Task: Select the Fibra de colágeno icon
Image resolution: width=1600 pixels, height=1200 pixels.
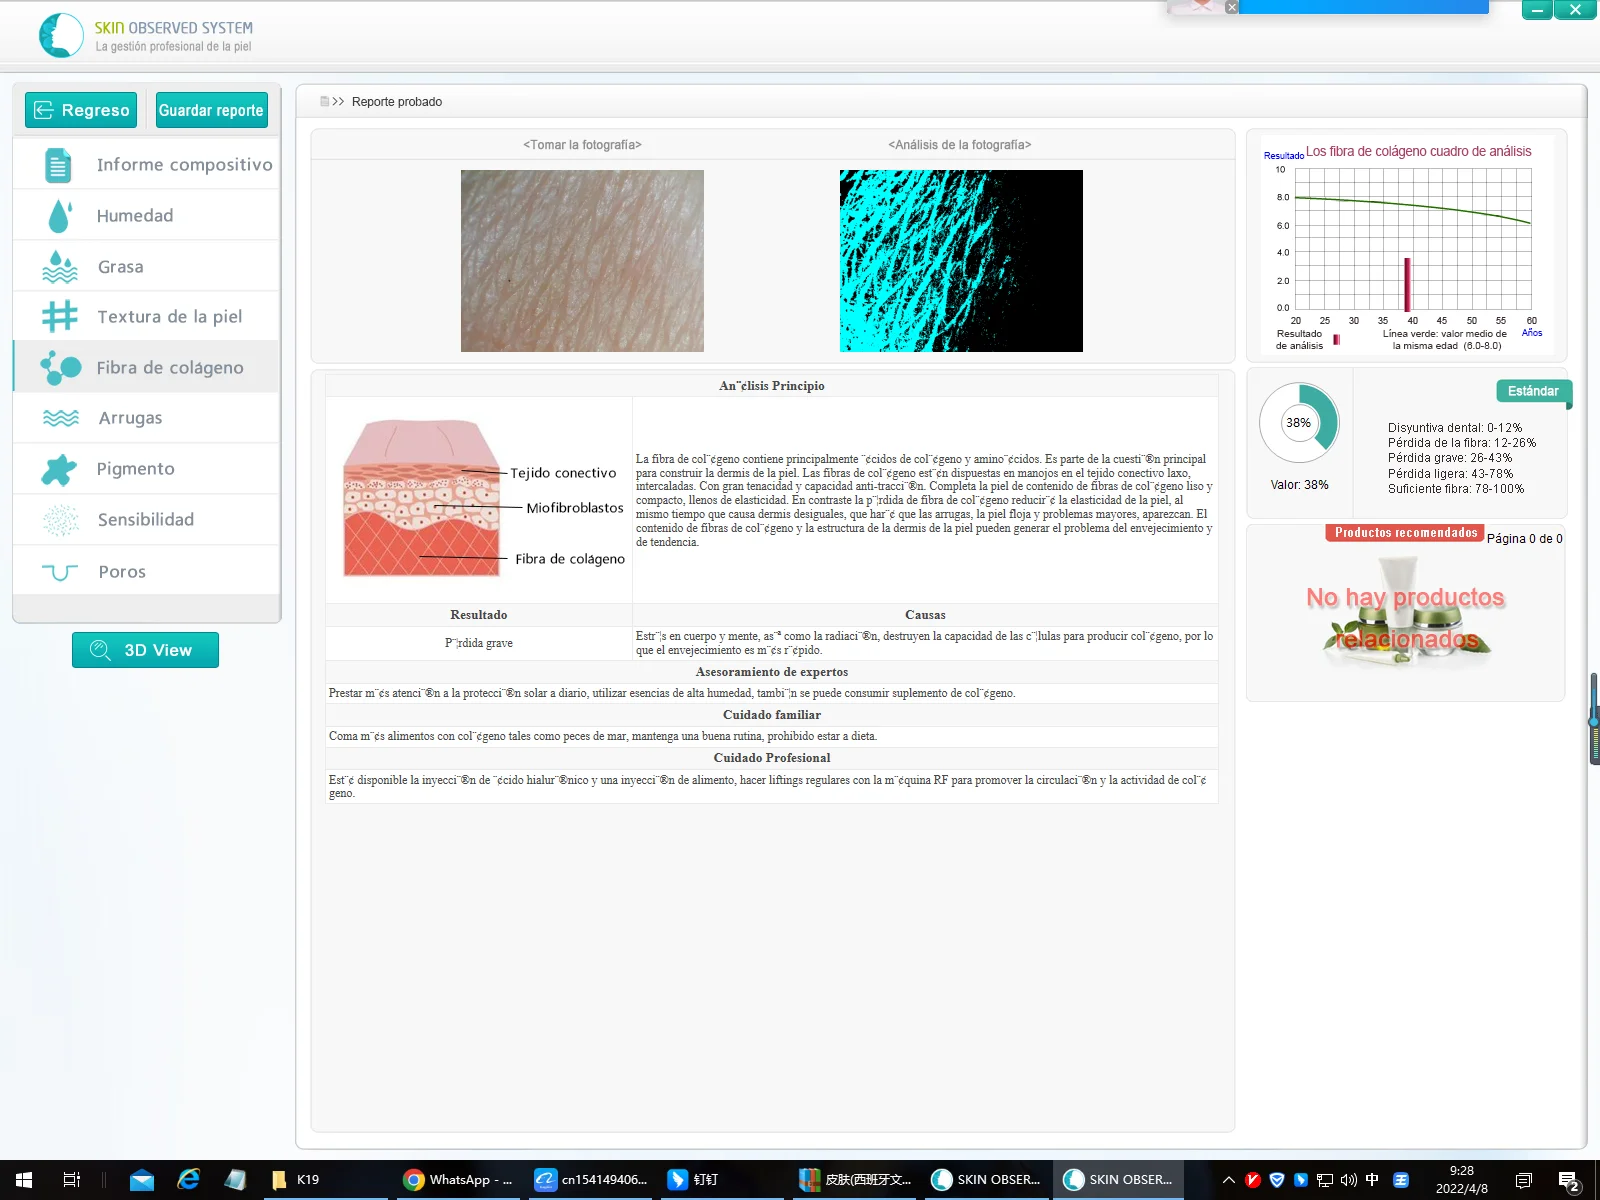Action: [x=62, y=367]
